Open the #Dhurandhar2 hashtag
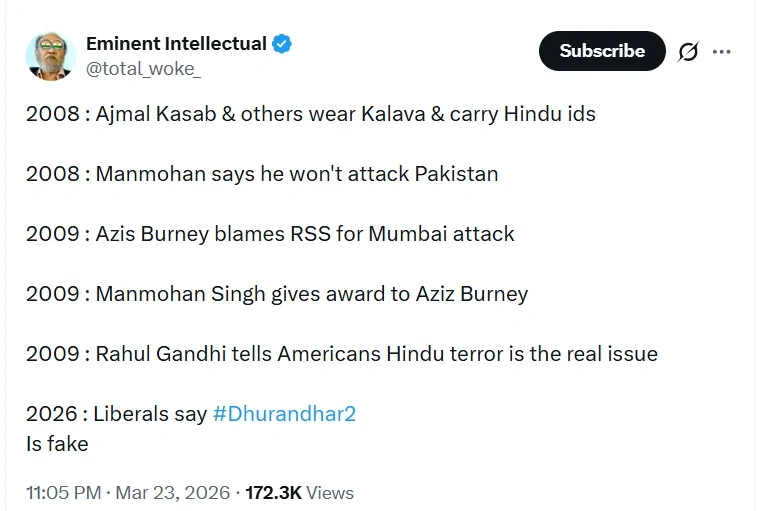The width and height of the screenshot is (766, 511). pos(284,413)
